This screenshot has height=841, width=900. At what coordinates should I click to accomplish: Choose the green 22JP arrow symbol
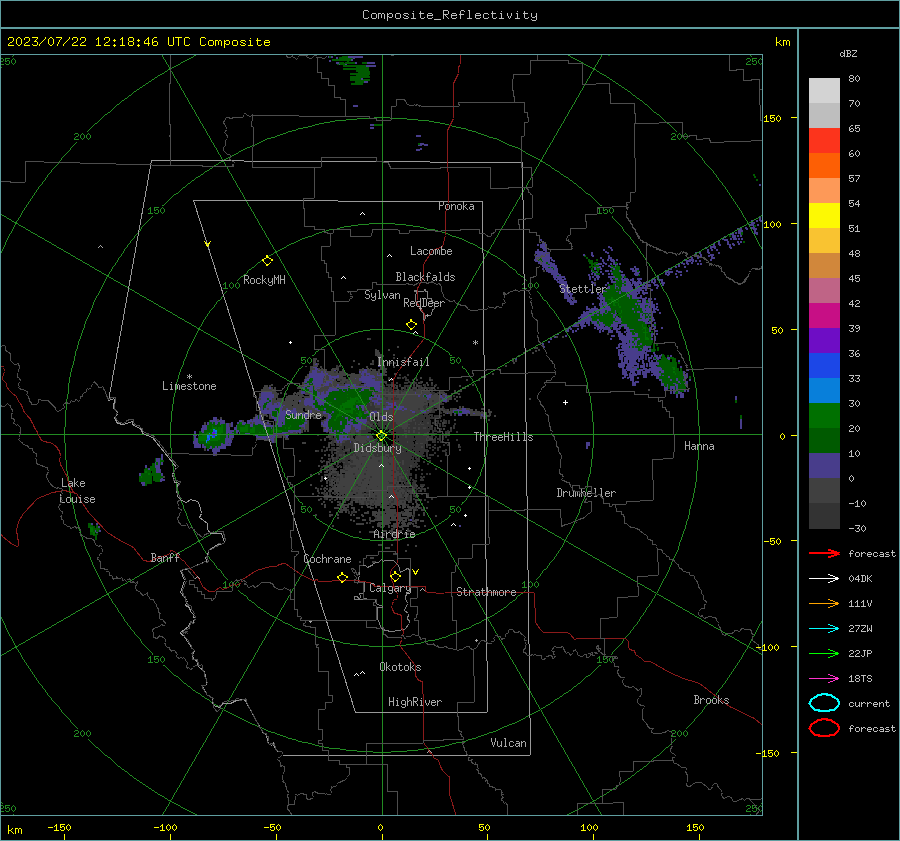pos(824,653)
